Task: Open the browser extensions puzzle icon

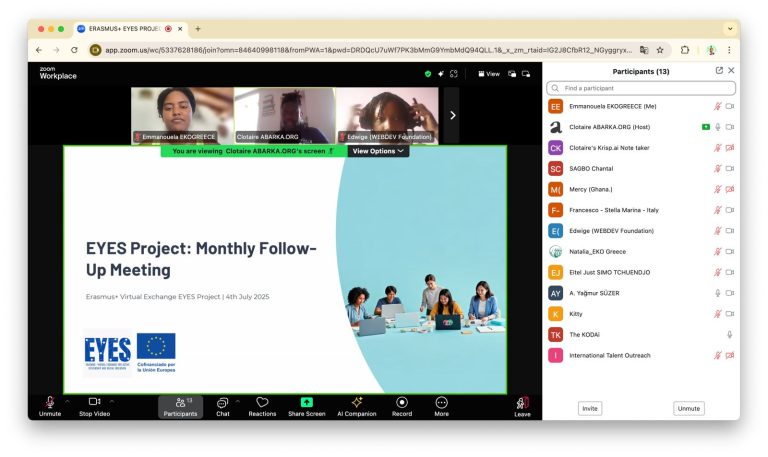Action: 685,50
